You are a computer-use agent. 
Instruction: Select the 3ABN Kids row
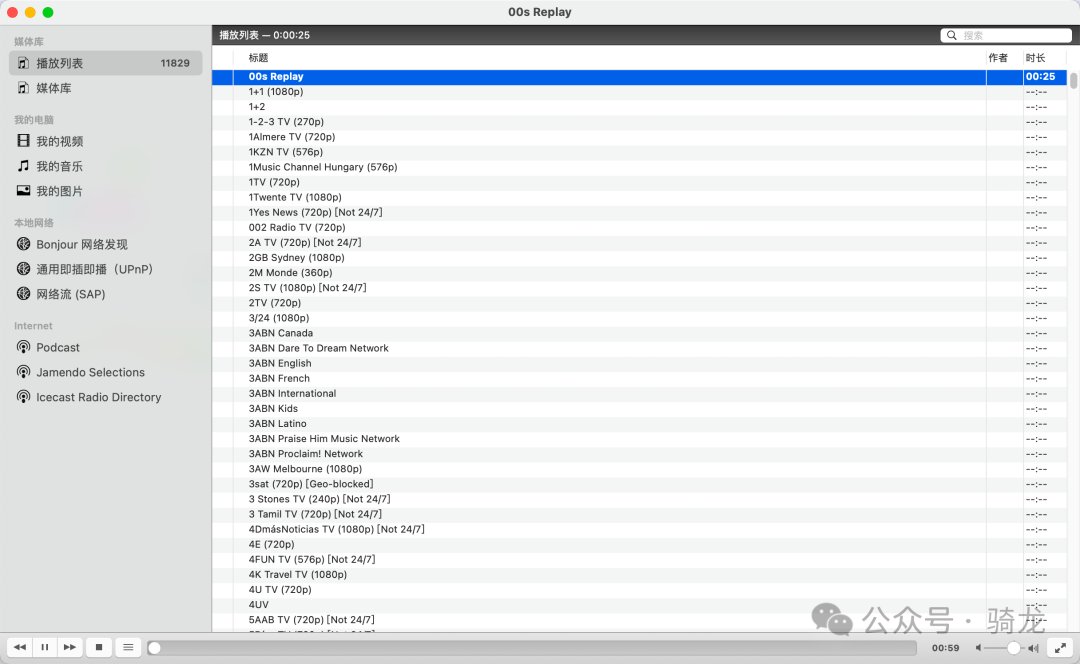(640, 408)
